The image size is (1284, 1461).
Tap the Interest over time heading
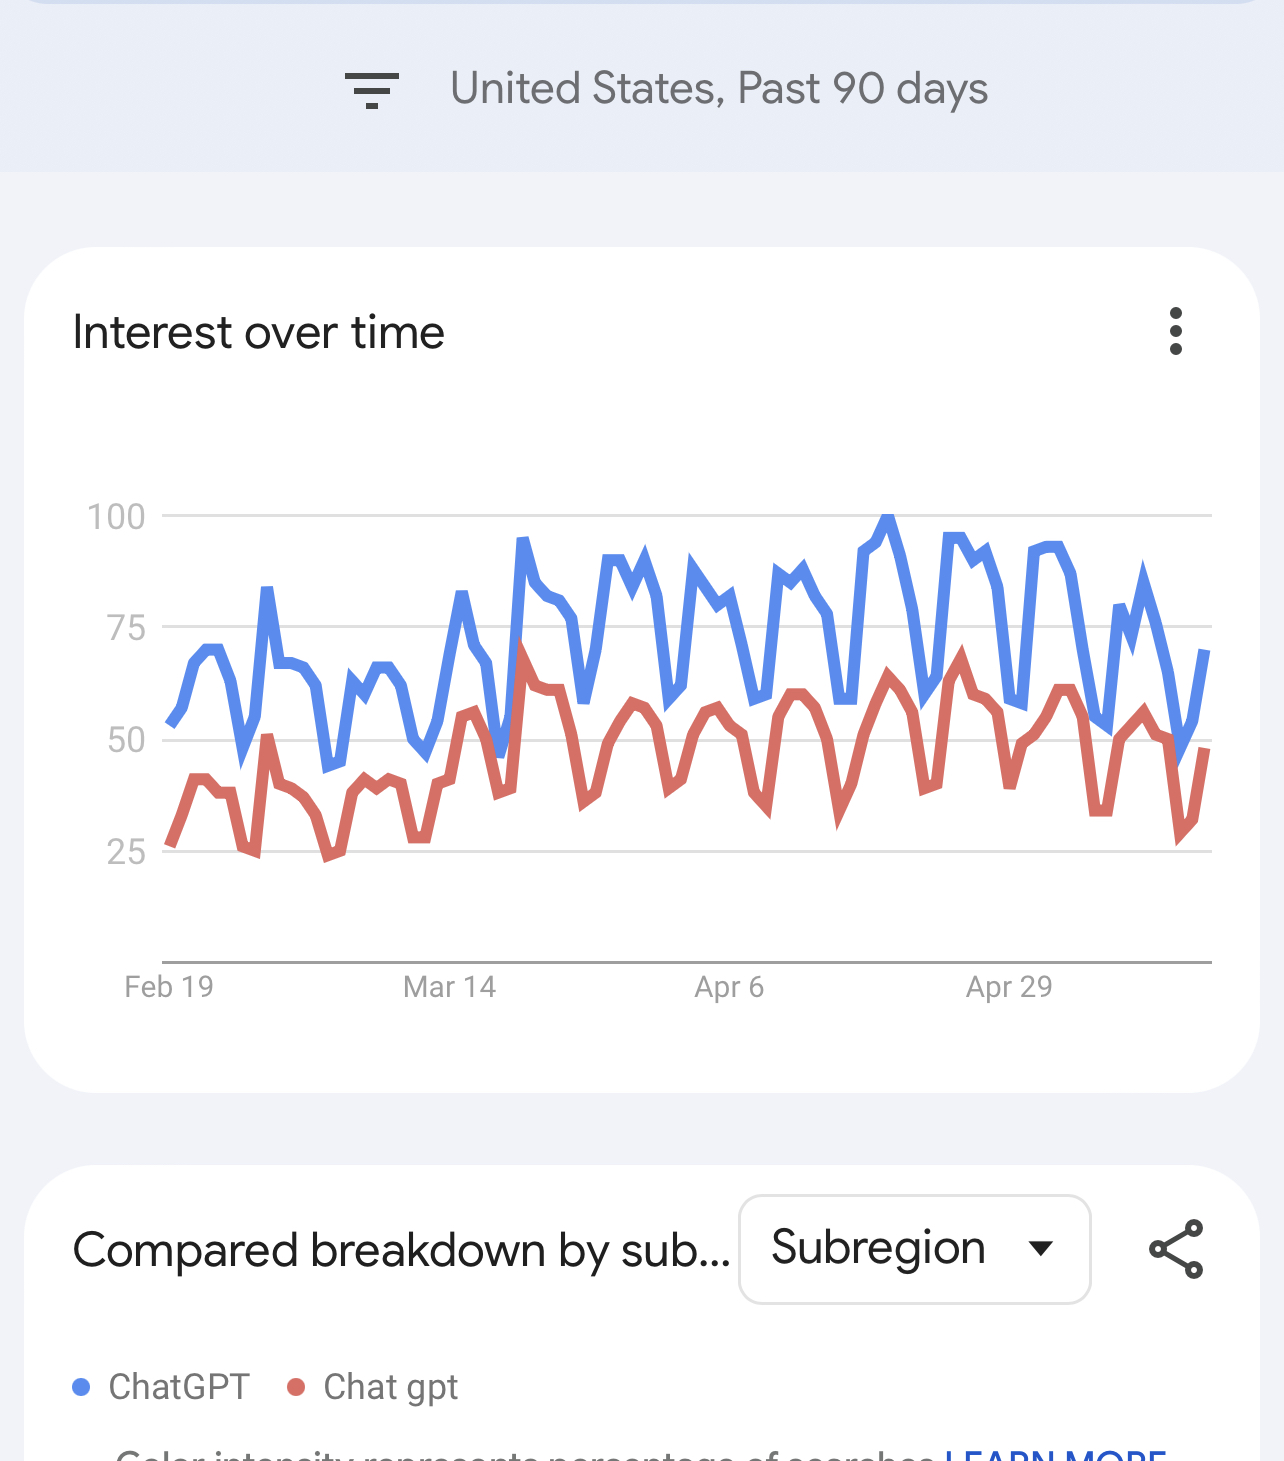[259, 332]
